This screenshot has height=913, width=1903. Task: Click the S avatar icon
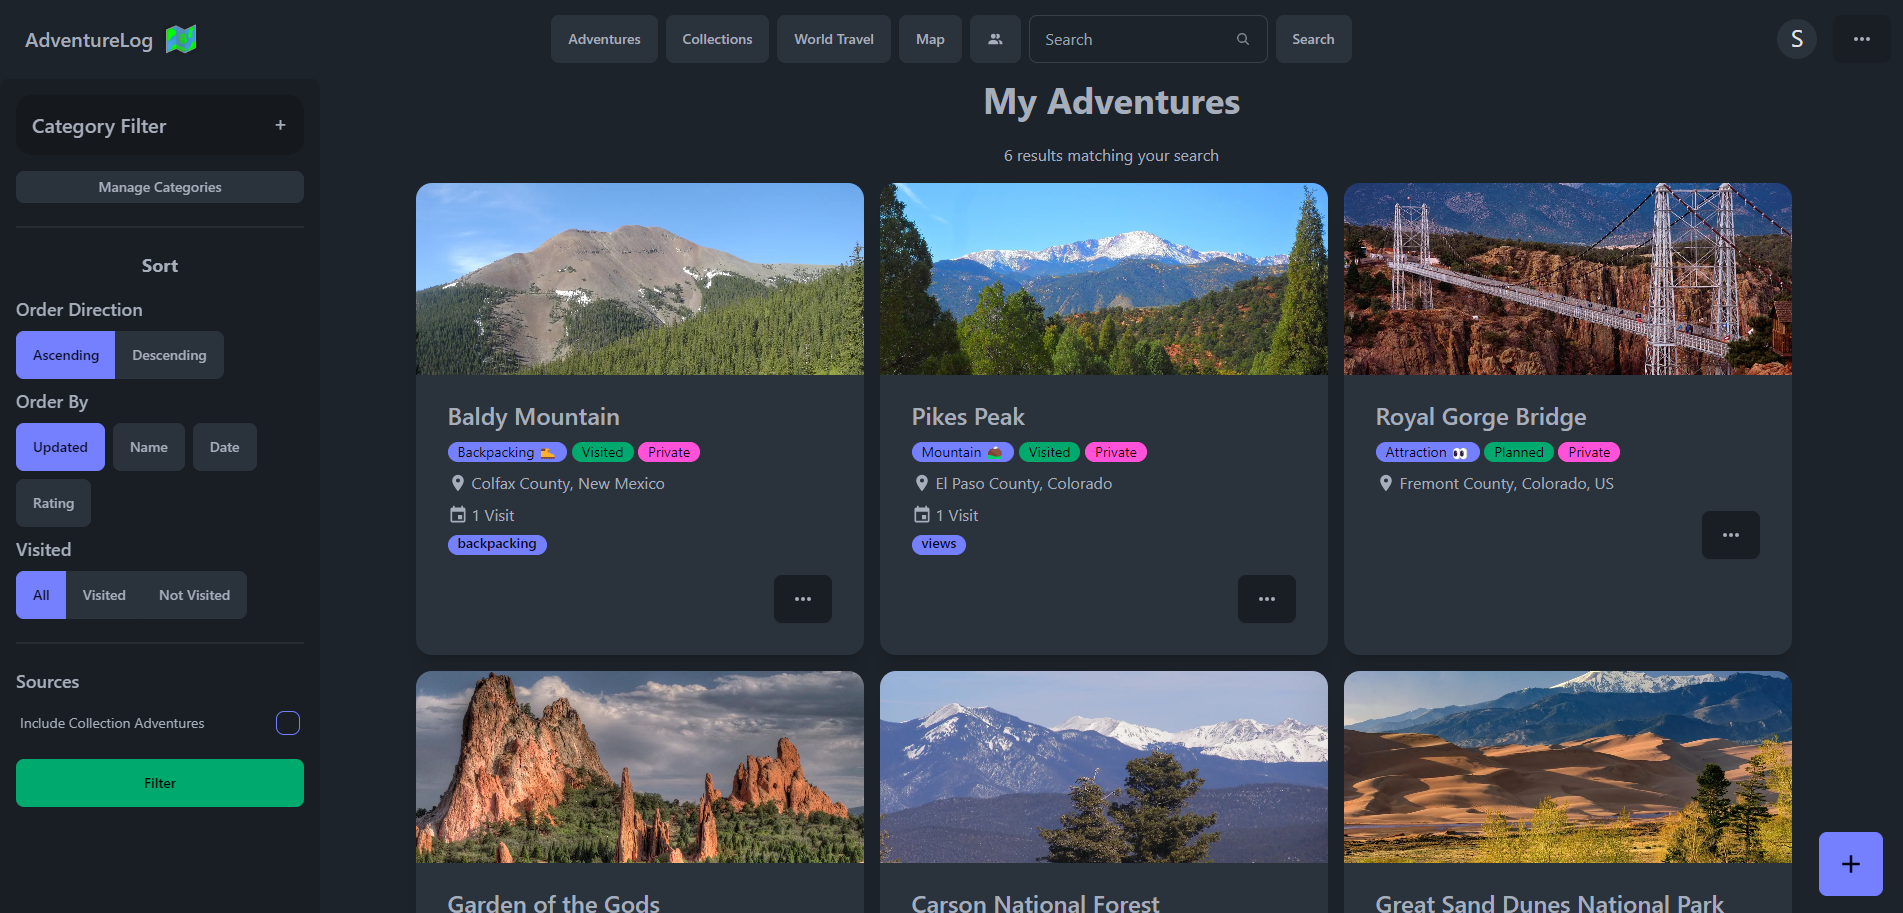(1797, 39)
